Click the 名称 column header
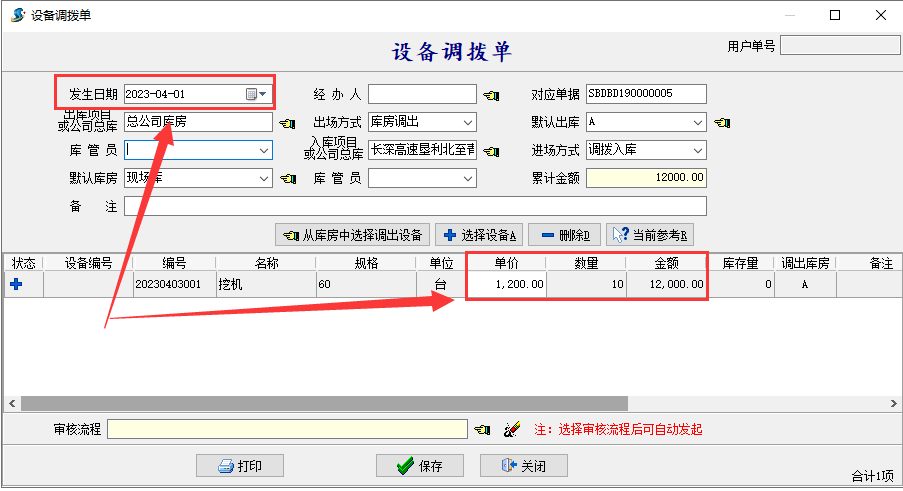This screenshot has height=491, width=903. pos(266,263)
